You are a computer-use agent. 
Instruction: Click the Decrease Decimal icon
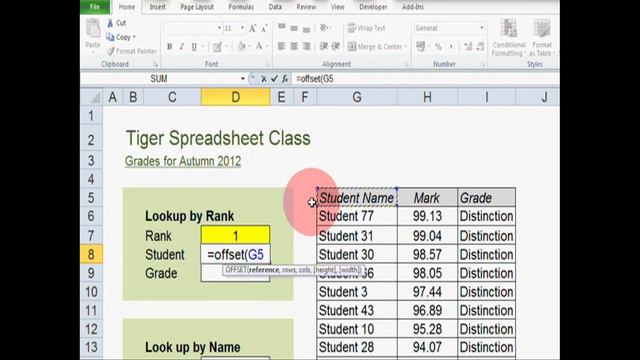pyautogui.click(x=480, y=47)
